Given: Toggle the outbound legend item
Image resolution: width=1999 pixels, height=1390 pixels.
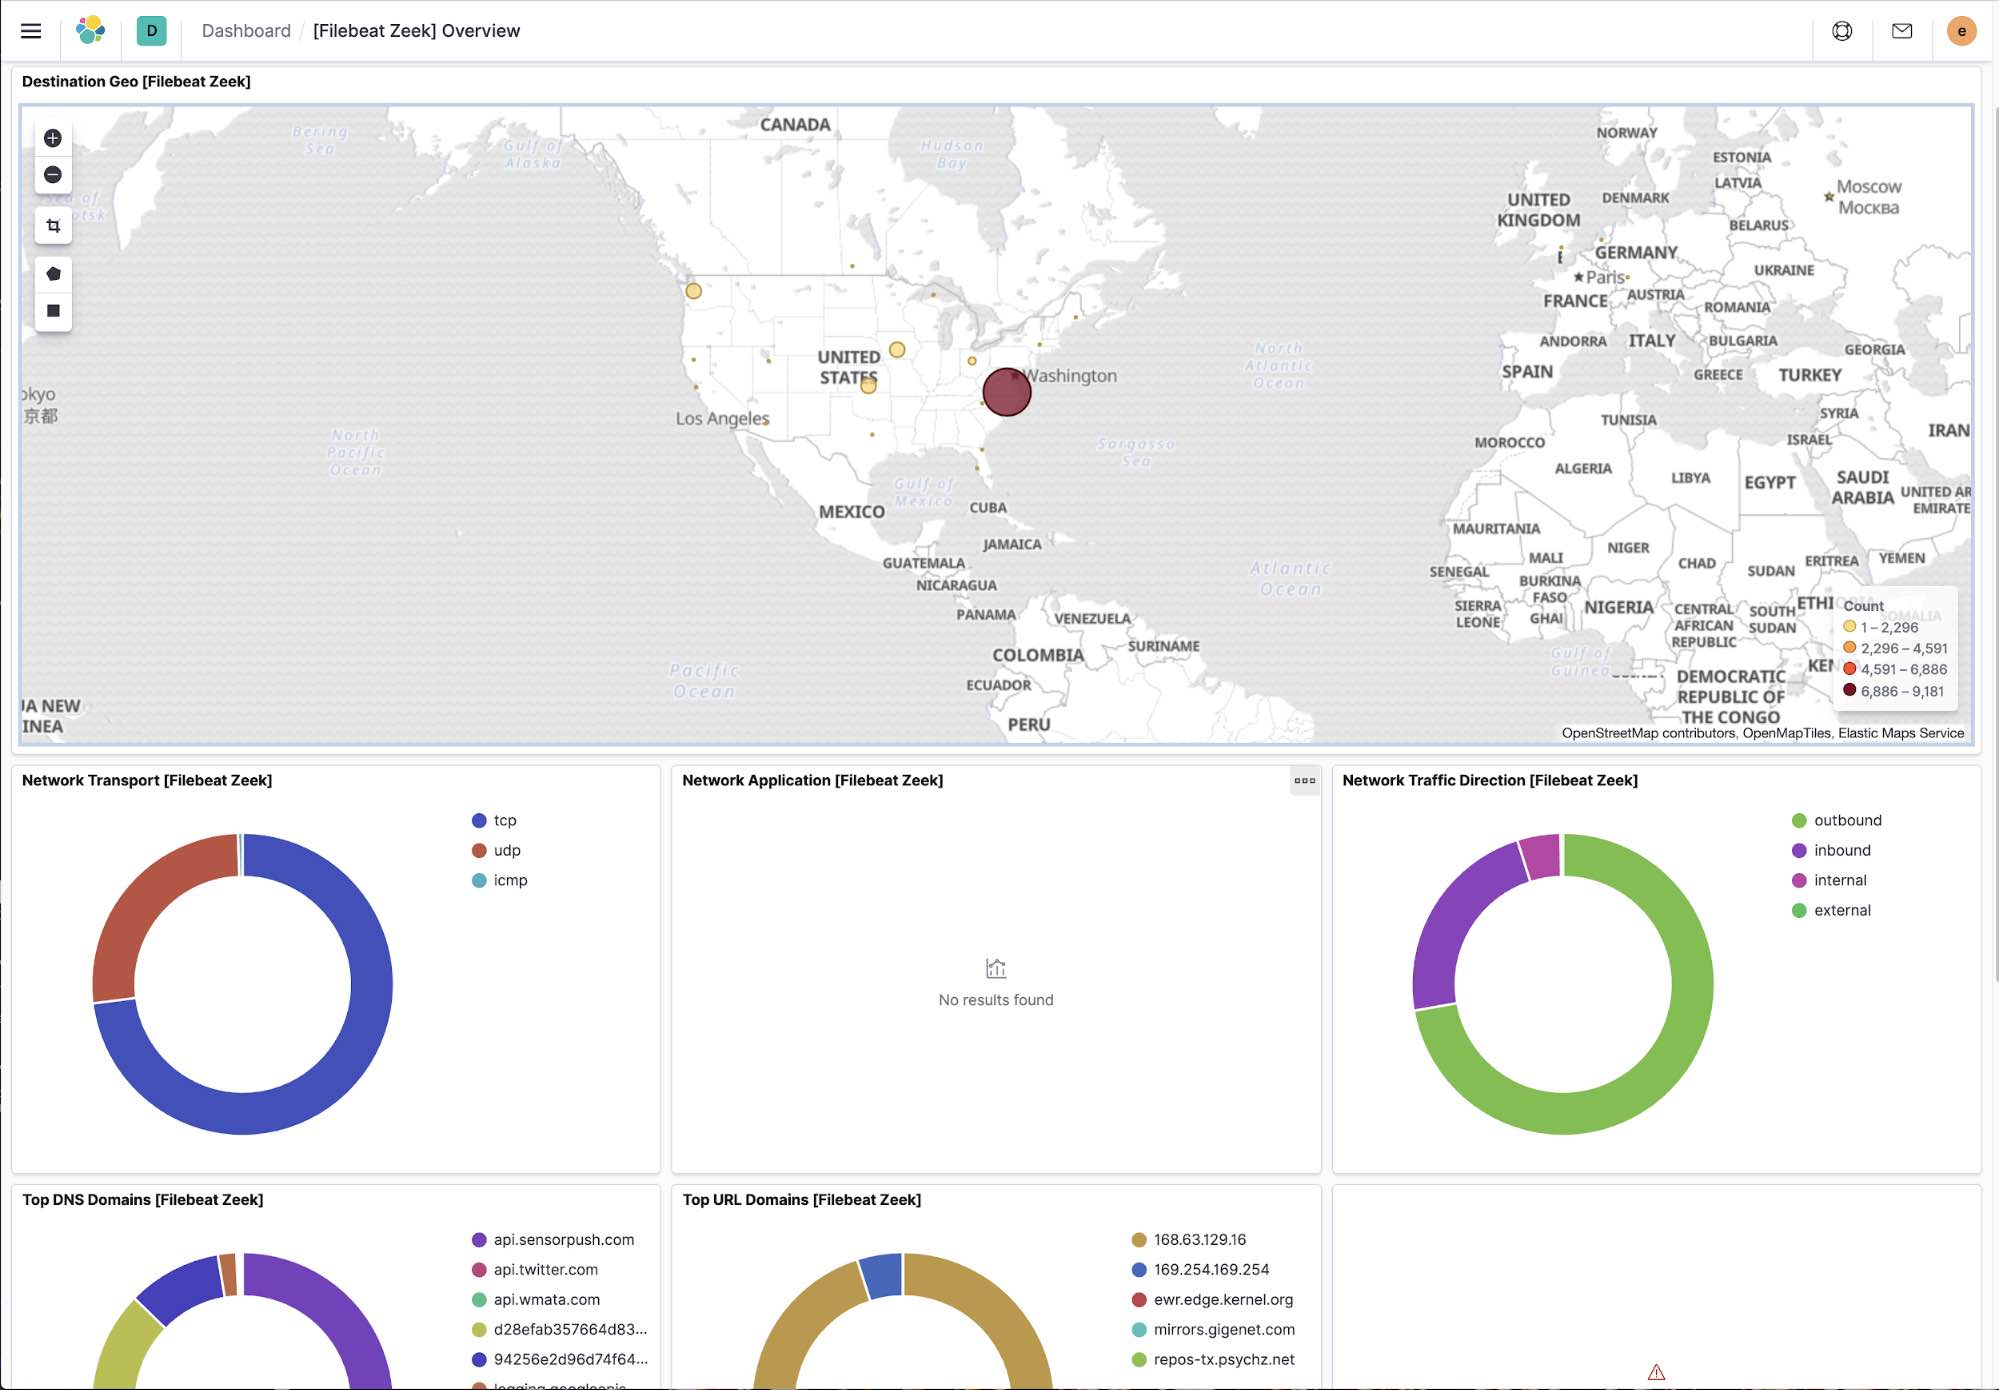Looking at the screenshot, I should [x=1836, y=820].
